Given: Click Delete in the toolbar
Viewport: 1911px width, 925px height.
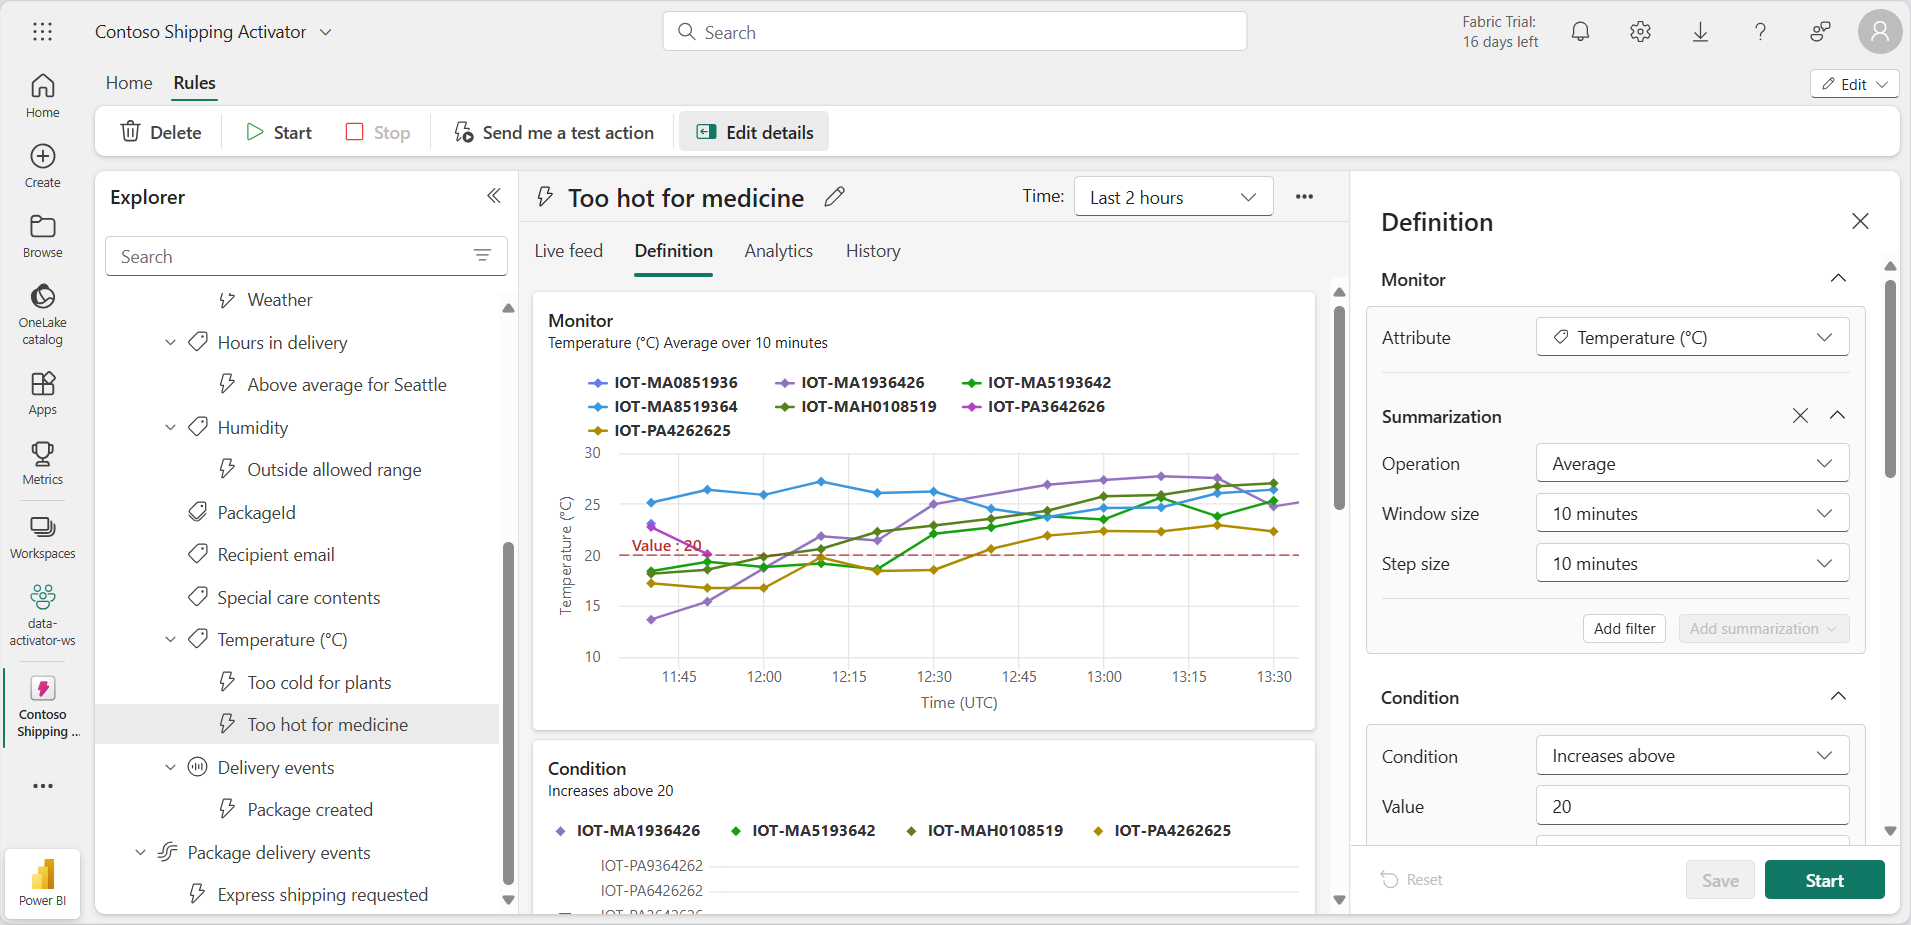Looking at the screenshot, I should click(161, 132).
